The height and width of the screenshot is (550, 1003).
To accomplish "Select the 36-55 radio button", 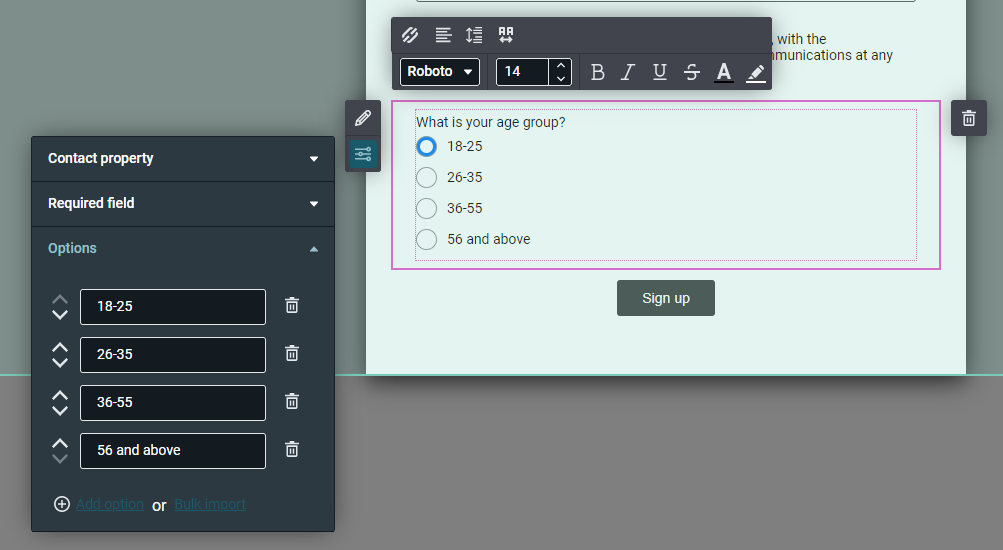I will (x=427, y=208).
